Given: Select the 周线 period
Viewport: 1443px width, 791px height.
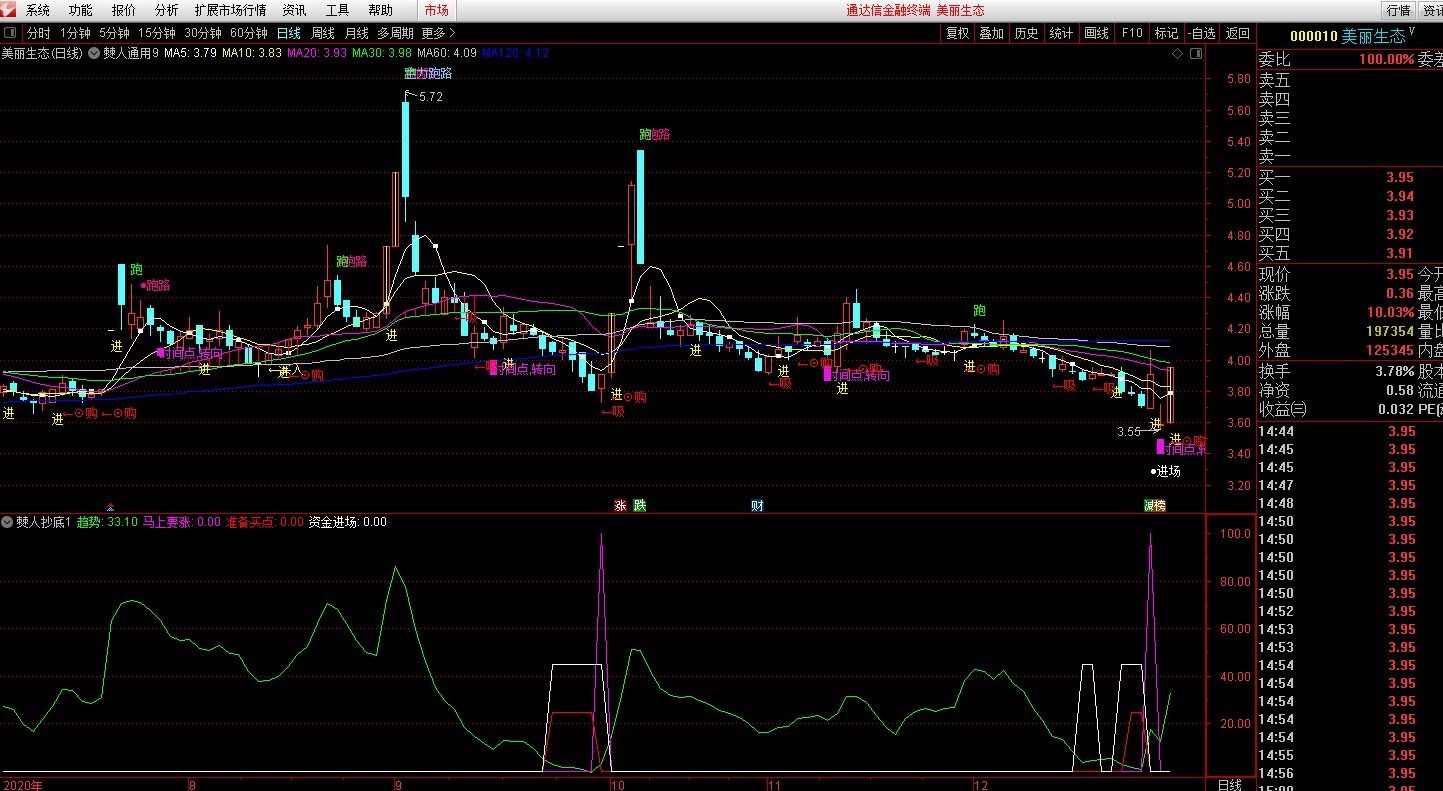Looking at the screenshot, I should pyautogui.click(x=323, y=33).
